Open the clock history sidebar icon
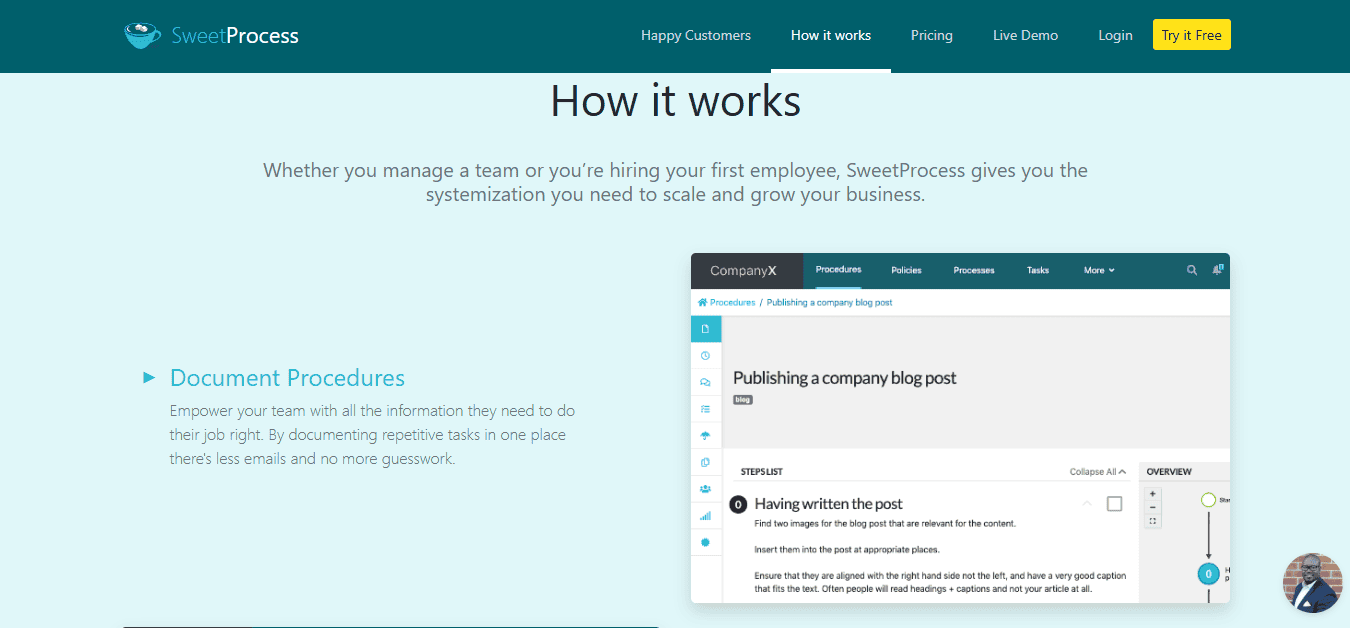1350x628 pixels. 706,355
